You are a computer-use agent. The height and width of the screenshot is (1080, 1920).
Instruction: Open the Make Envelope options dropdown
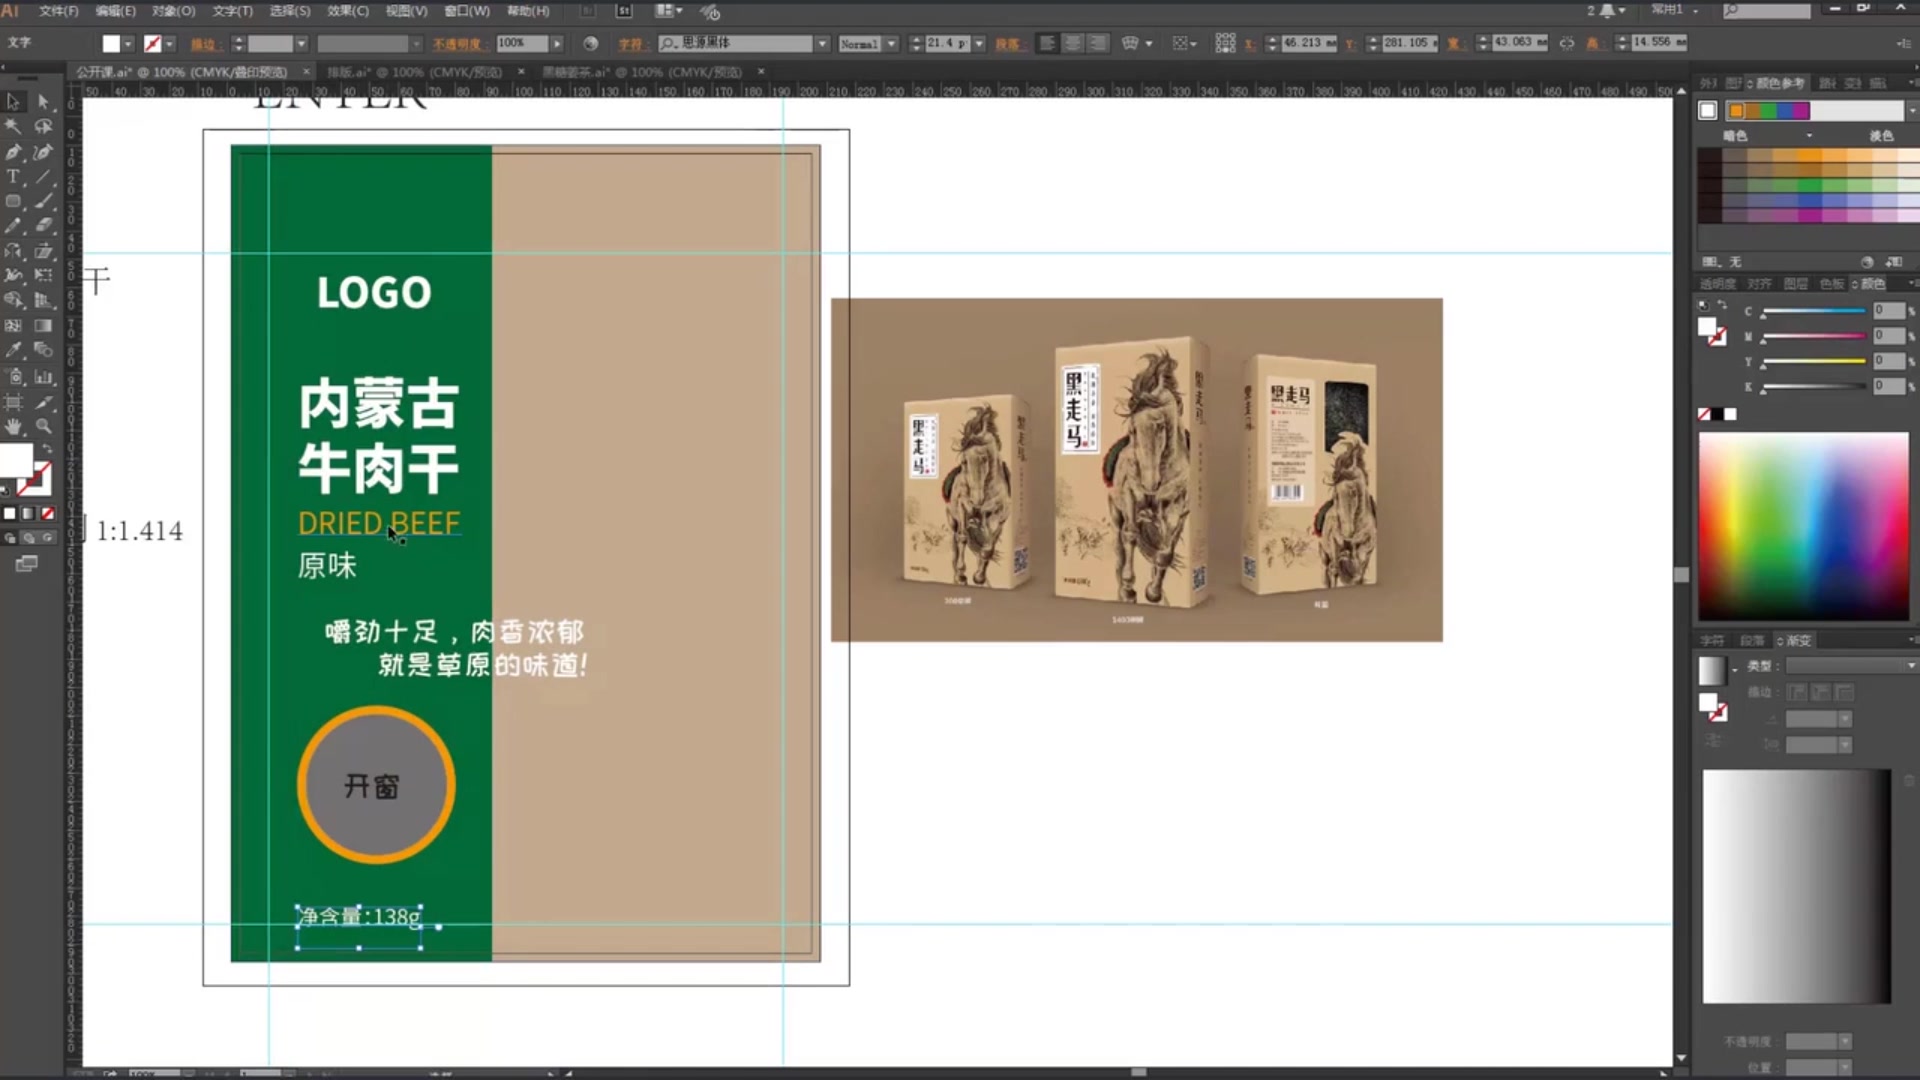[x=1149, y=44]
